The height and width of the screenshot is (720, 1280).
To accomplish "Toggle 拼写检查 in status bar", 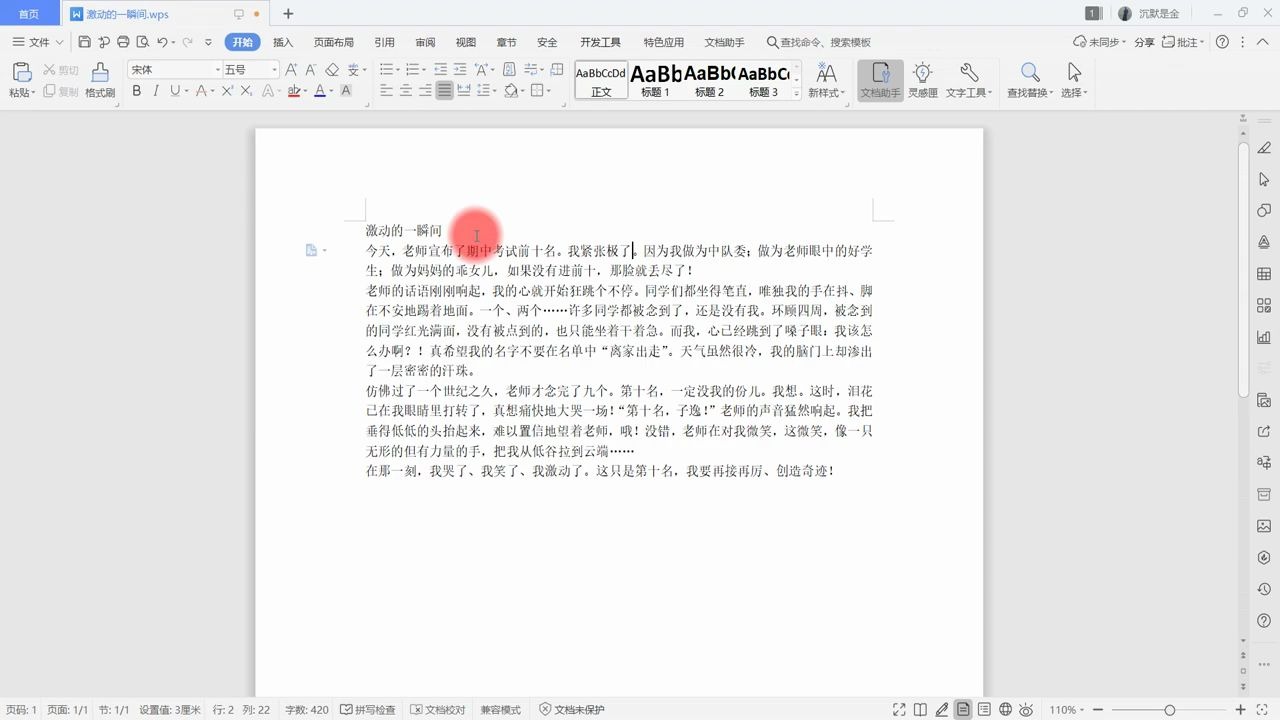I will (x=368, y=710).
